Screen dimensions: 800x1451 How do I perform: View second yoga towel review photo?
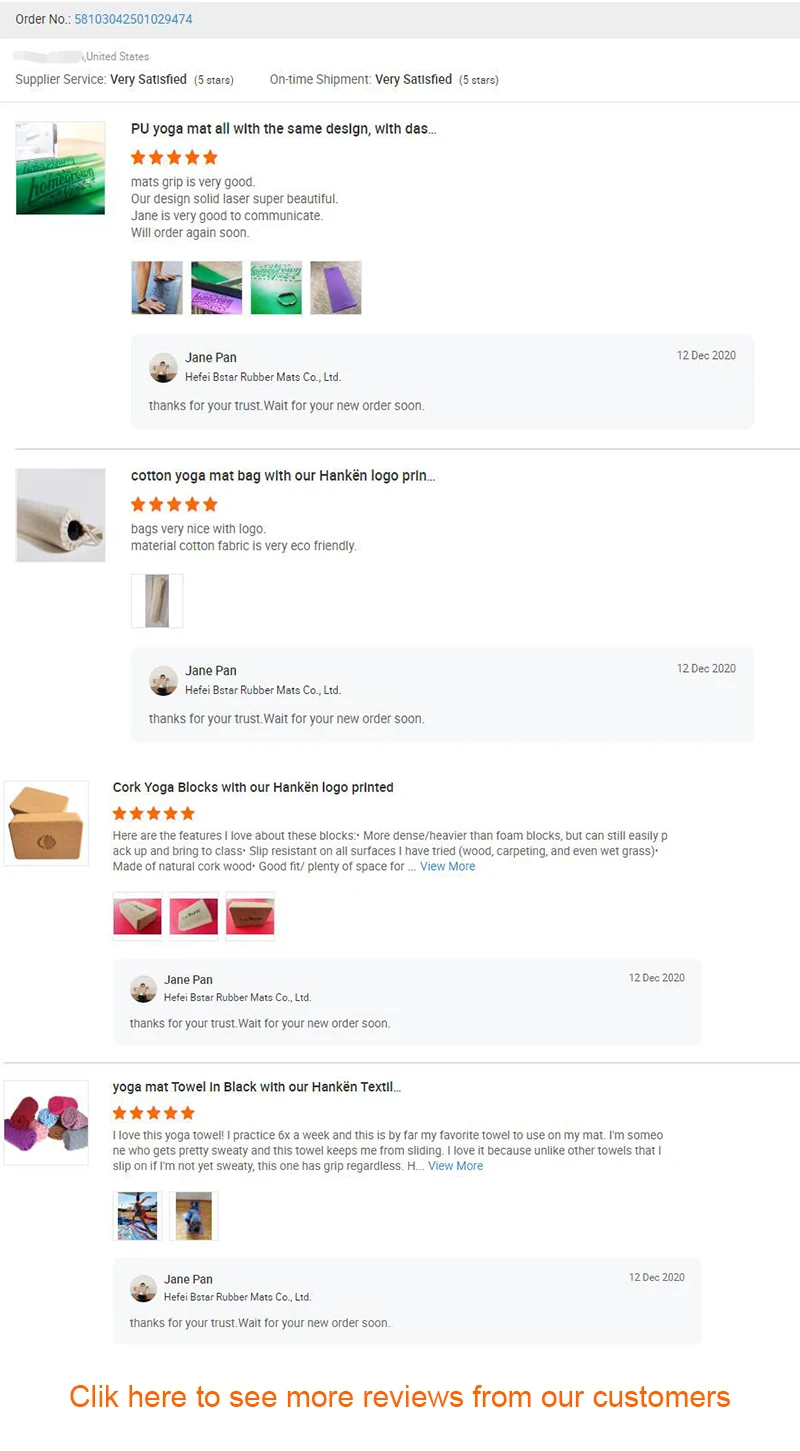coord(194,1216)
